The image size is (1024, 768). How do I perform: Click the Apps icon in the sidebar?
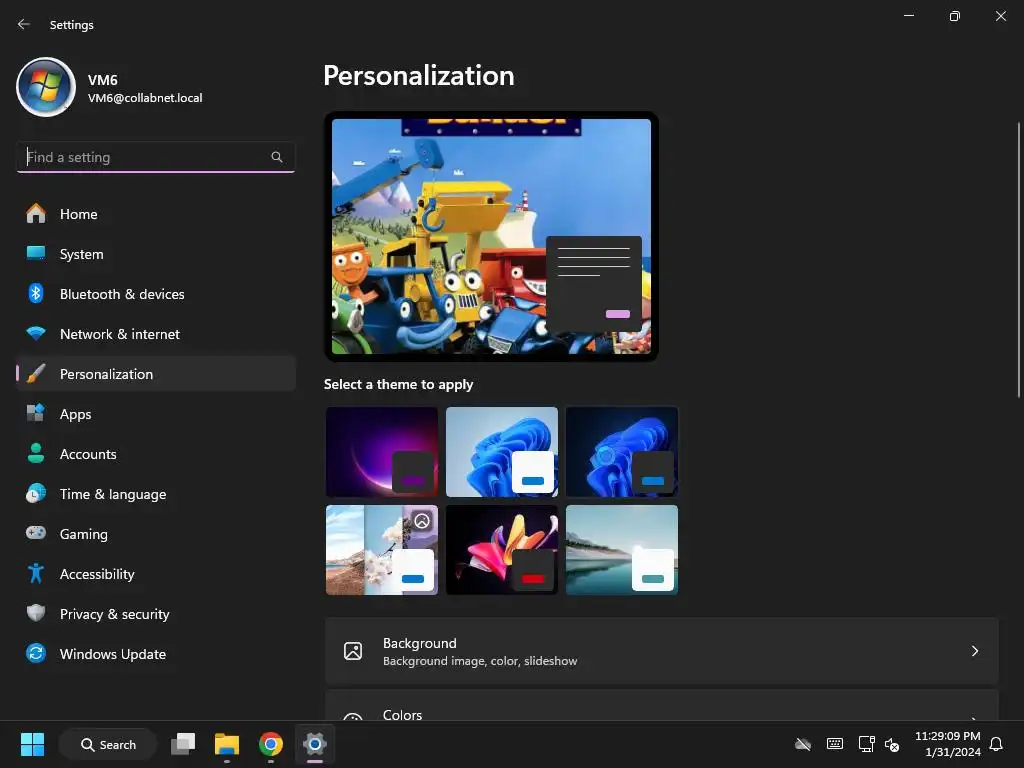pos(36,413)
